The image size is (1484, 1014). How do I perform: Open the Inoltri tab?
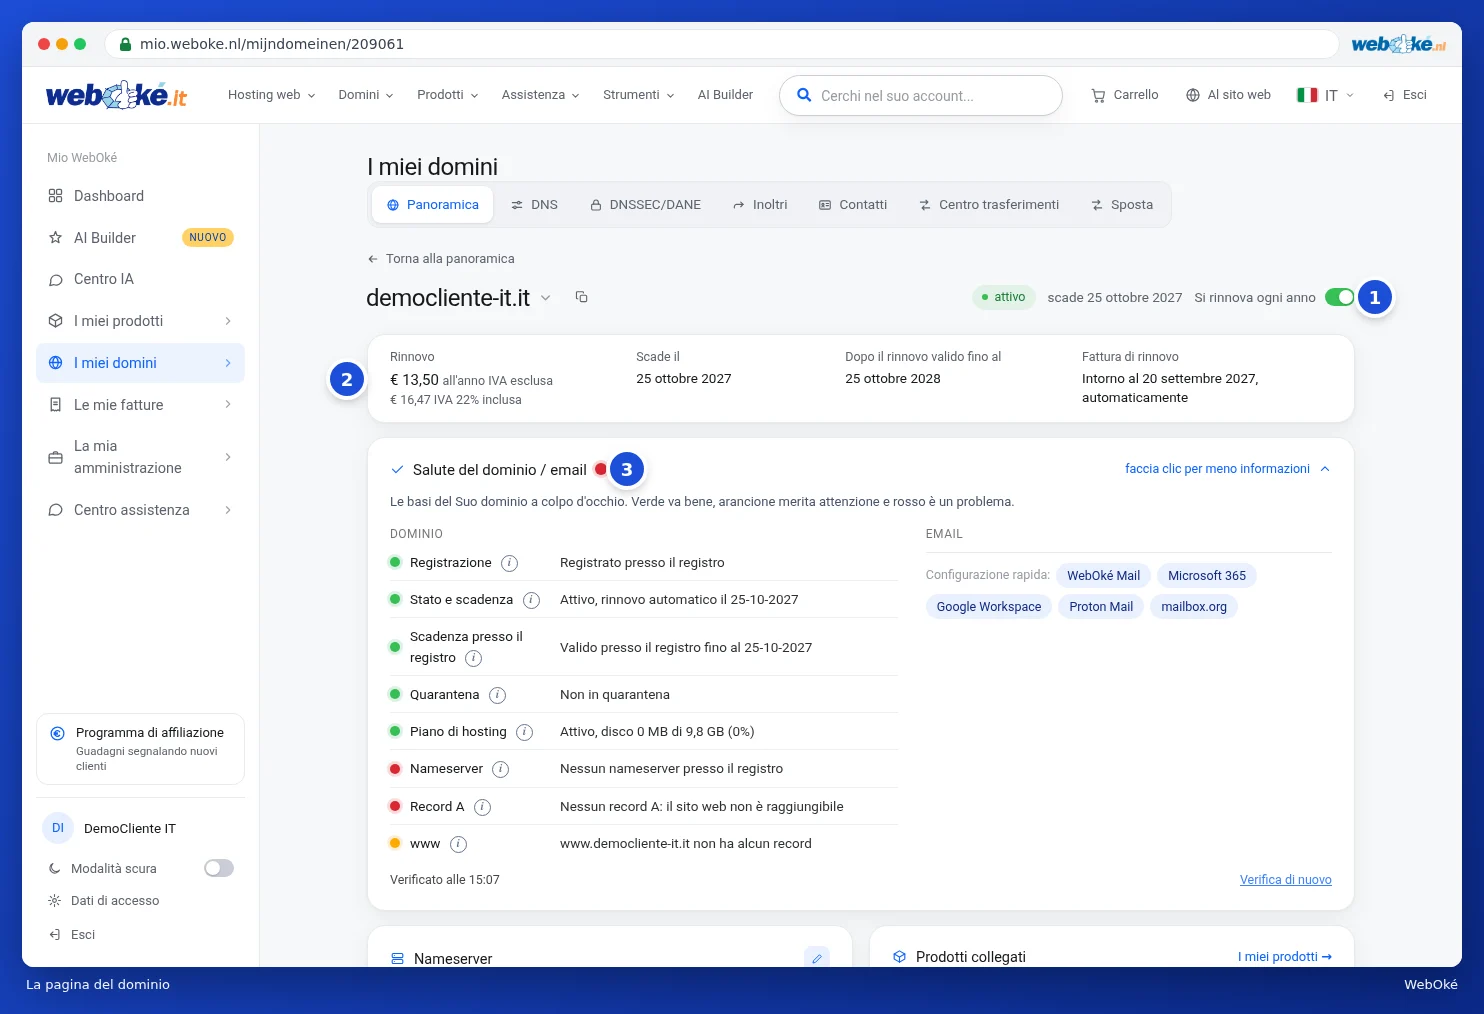(760, 205)
